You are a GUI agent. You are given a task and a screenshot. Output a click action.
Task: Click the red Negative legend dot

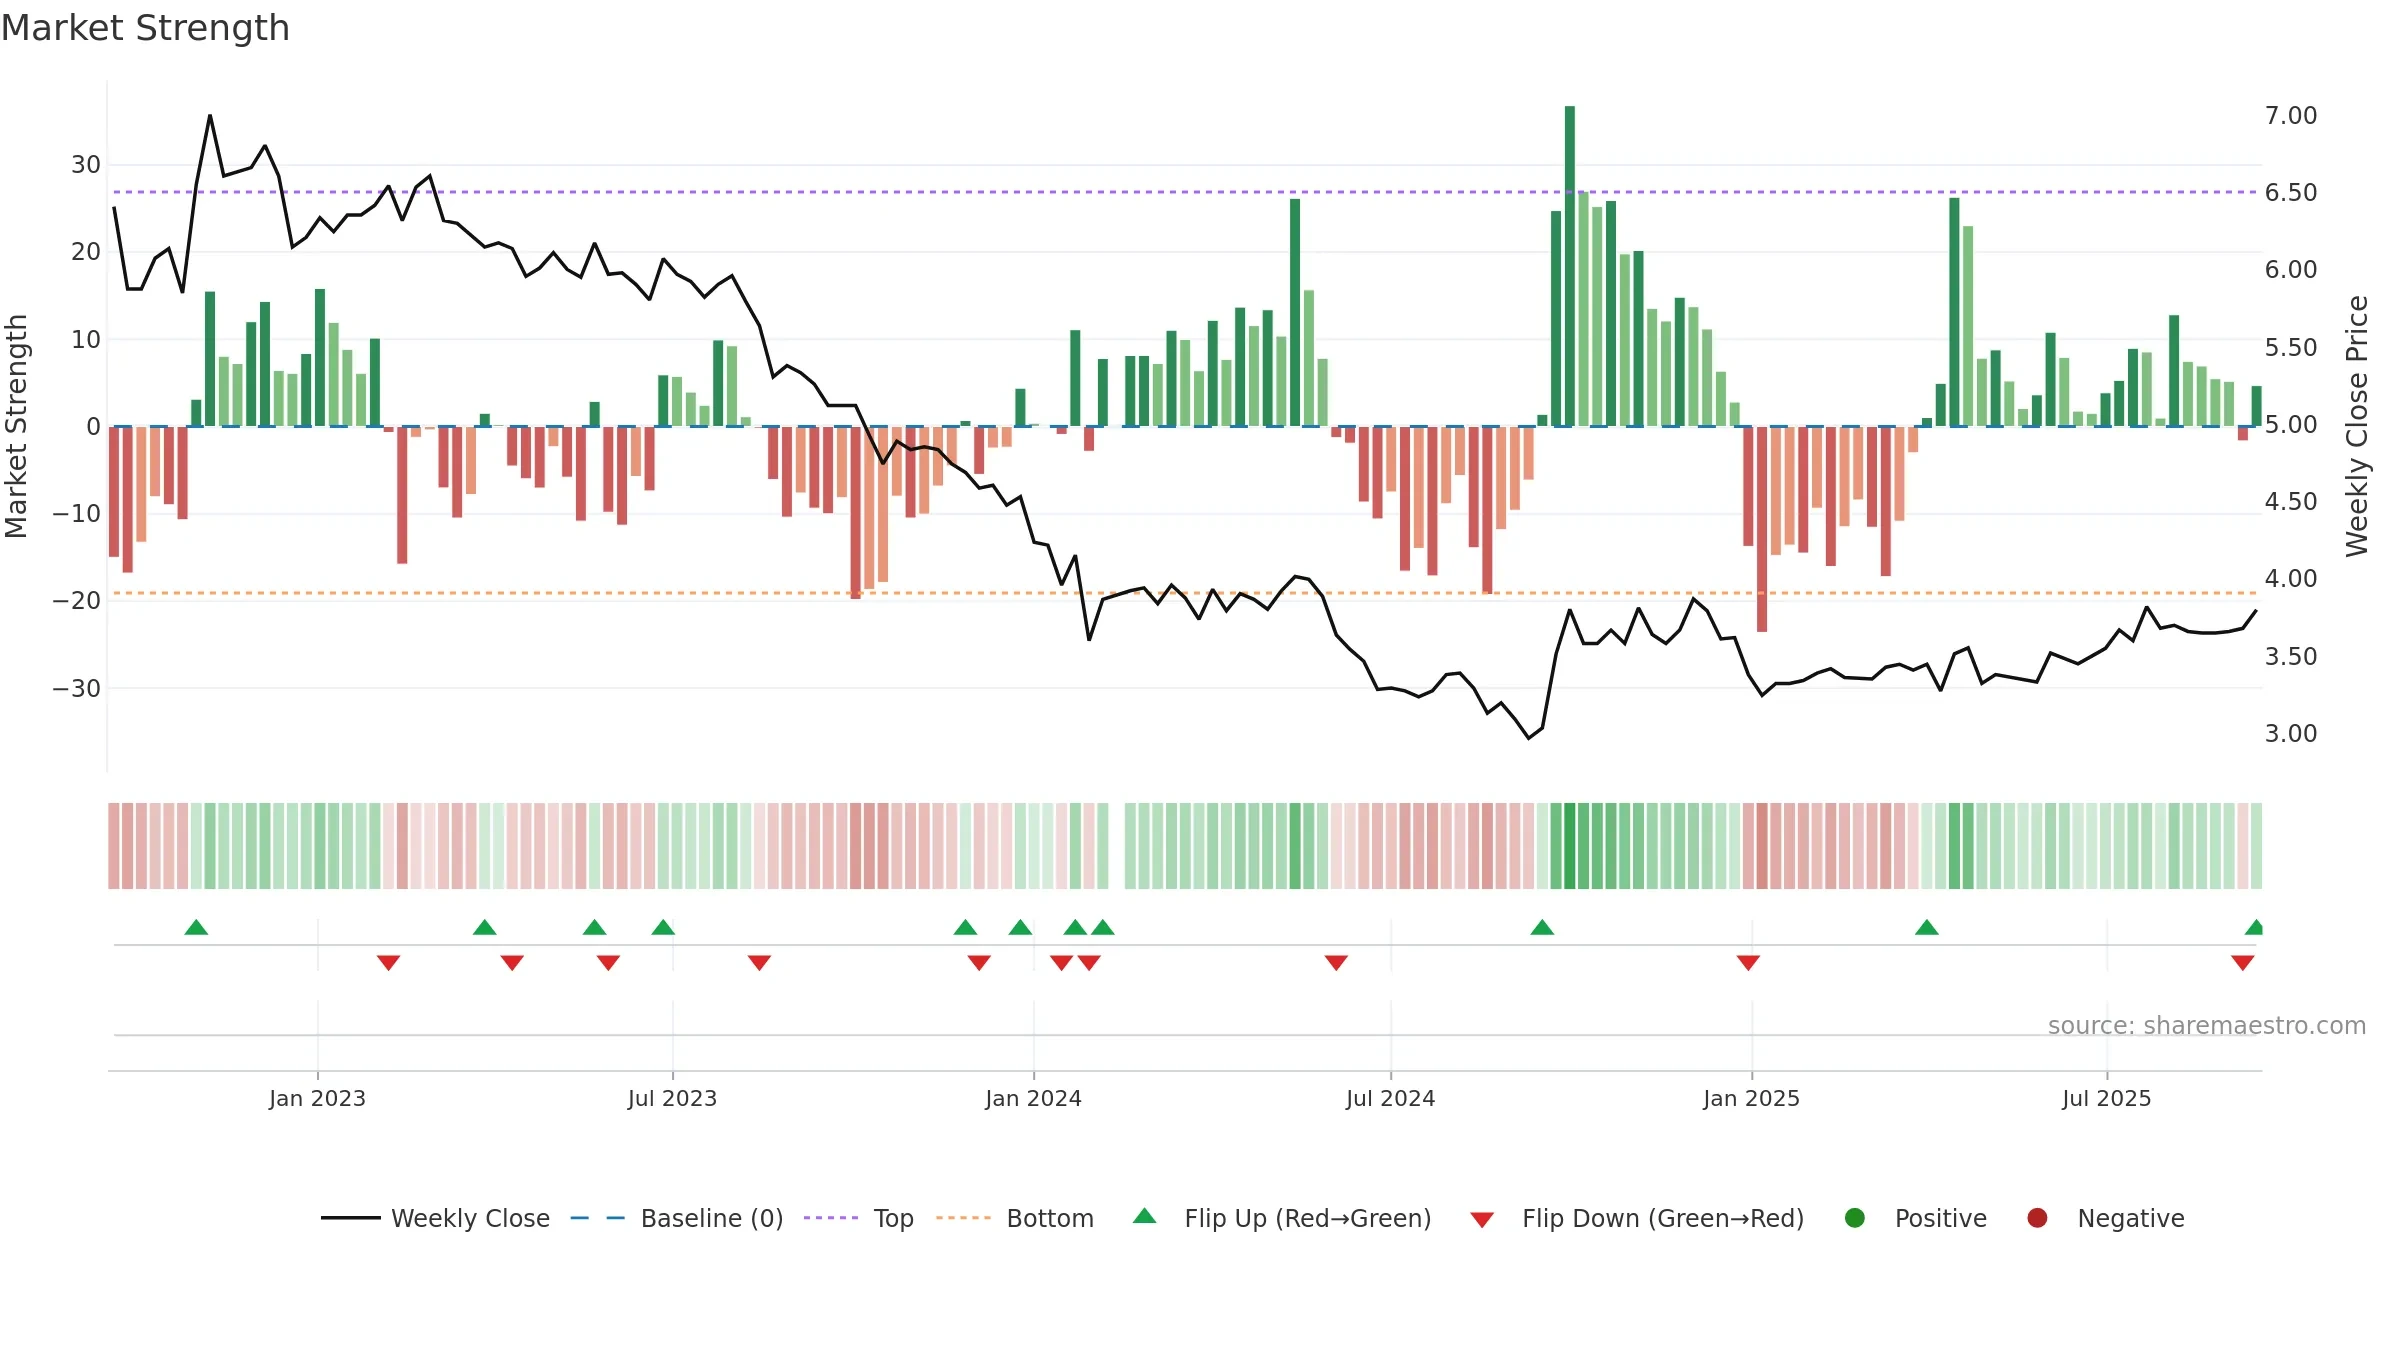click(x=2037, y=1218)
